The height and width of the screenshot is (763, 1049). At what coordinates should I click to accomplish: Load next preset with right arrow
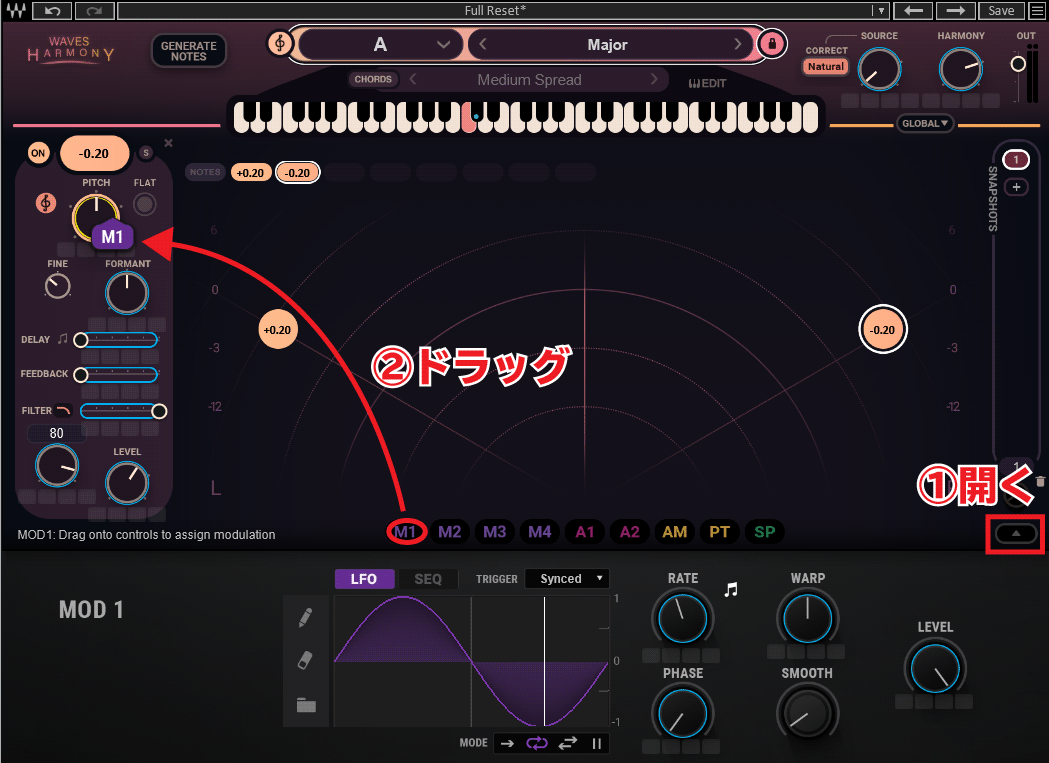tap(955, 11)
